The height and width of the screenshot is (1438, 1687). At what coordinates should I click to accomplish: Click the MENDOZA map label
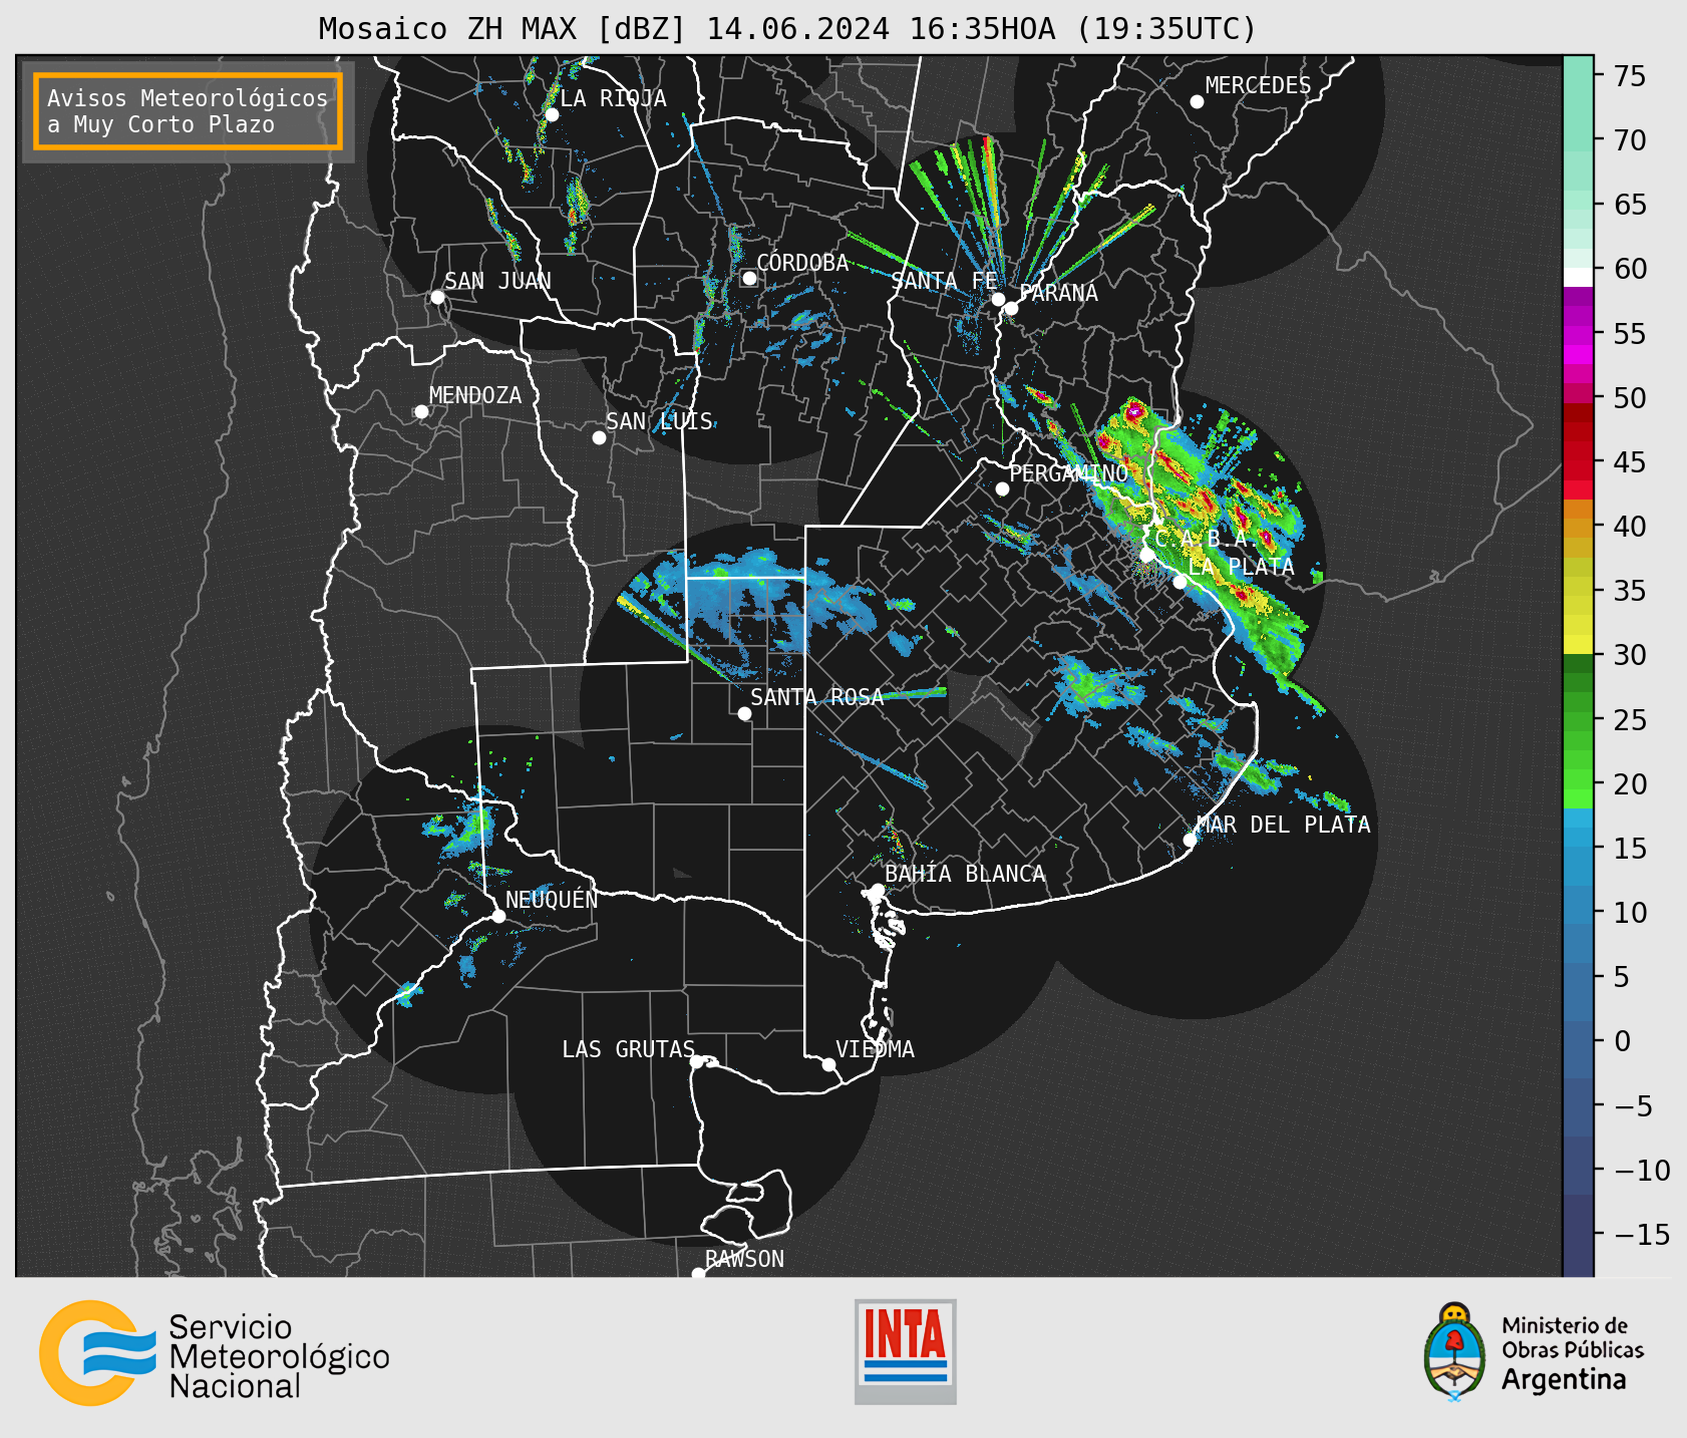(475, 395)
